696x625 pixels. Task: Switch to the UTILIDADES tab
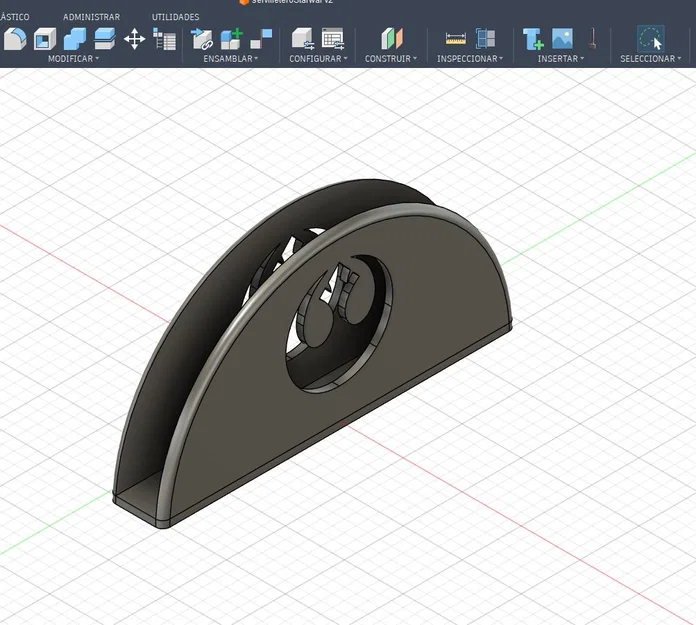pyautogui.click(x=175, y=17)
